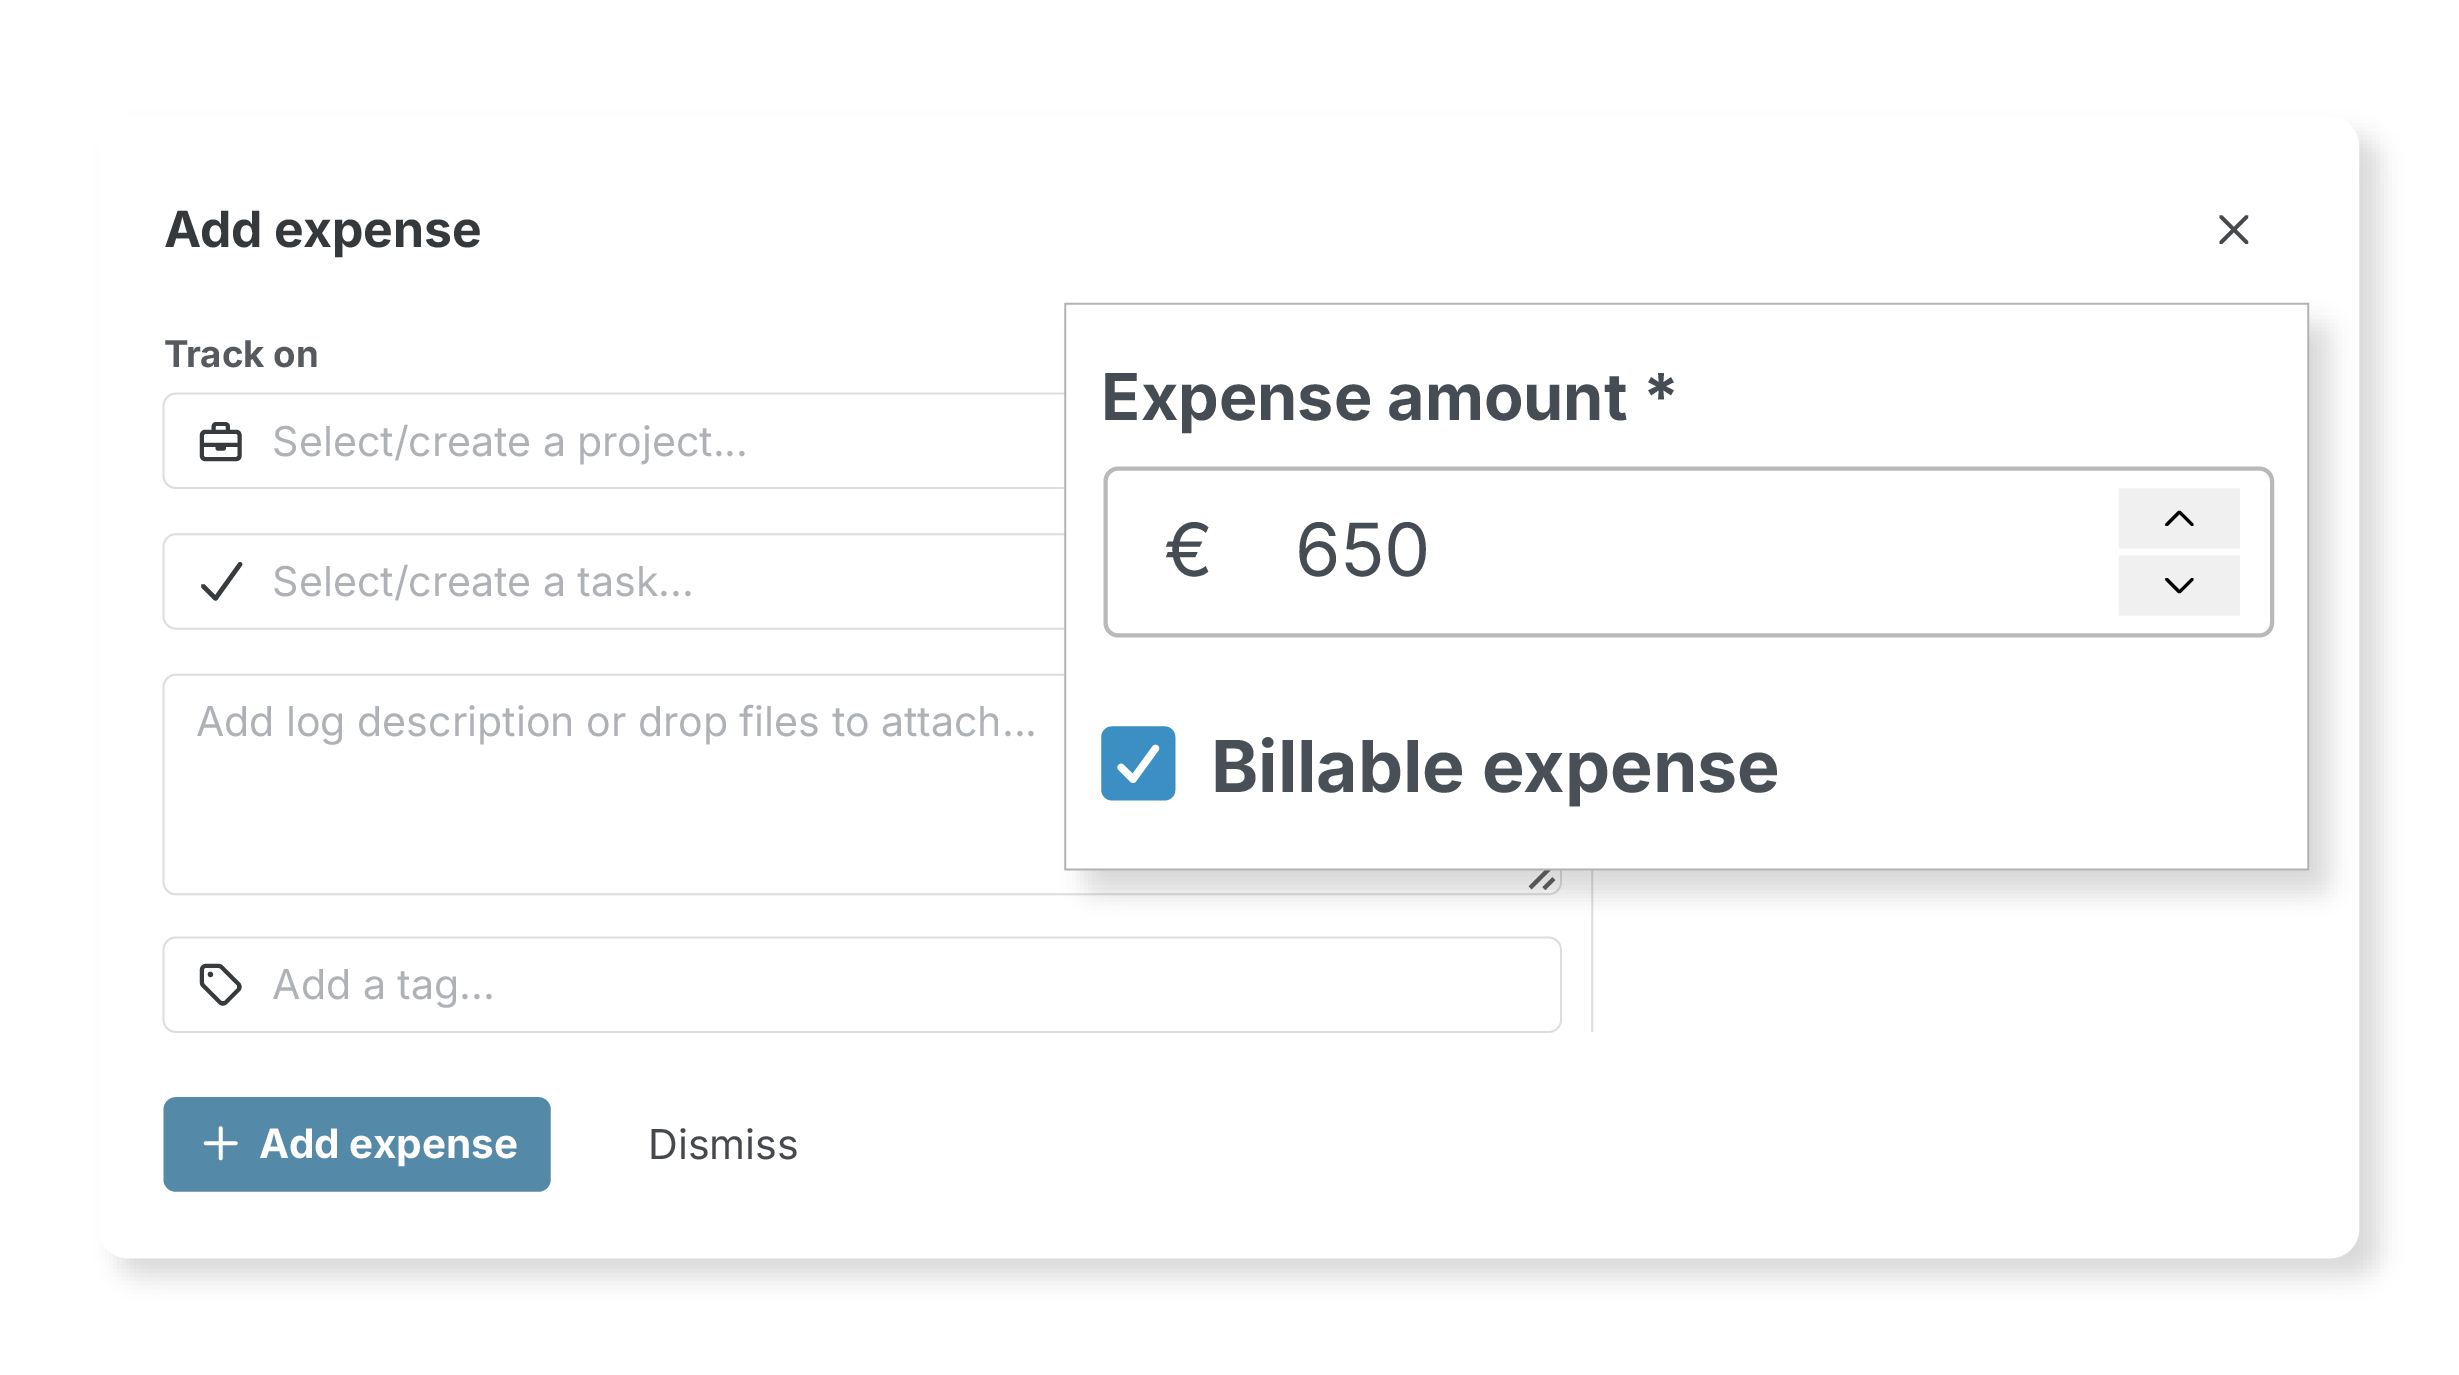Click the Add expense title heading
Viewport: 2459px width, 1375px height.
tap(322, 229)
